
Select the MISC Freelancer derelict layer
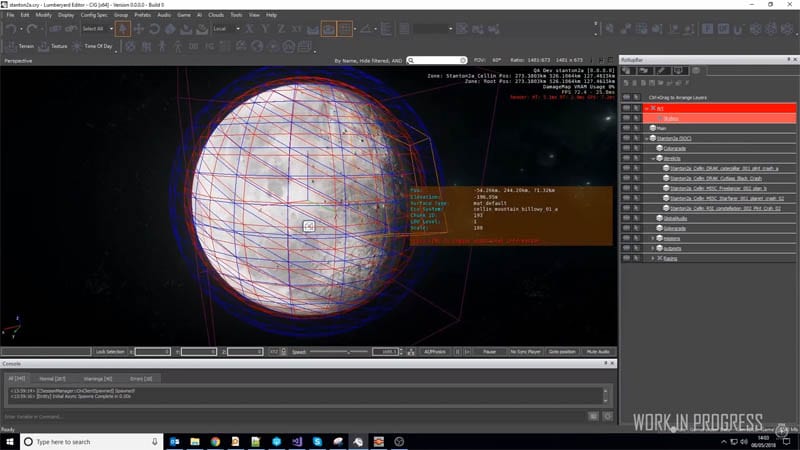(719, 188)
